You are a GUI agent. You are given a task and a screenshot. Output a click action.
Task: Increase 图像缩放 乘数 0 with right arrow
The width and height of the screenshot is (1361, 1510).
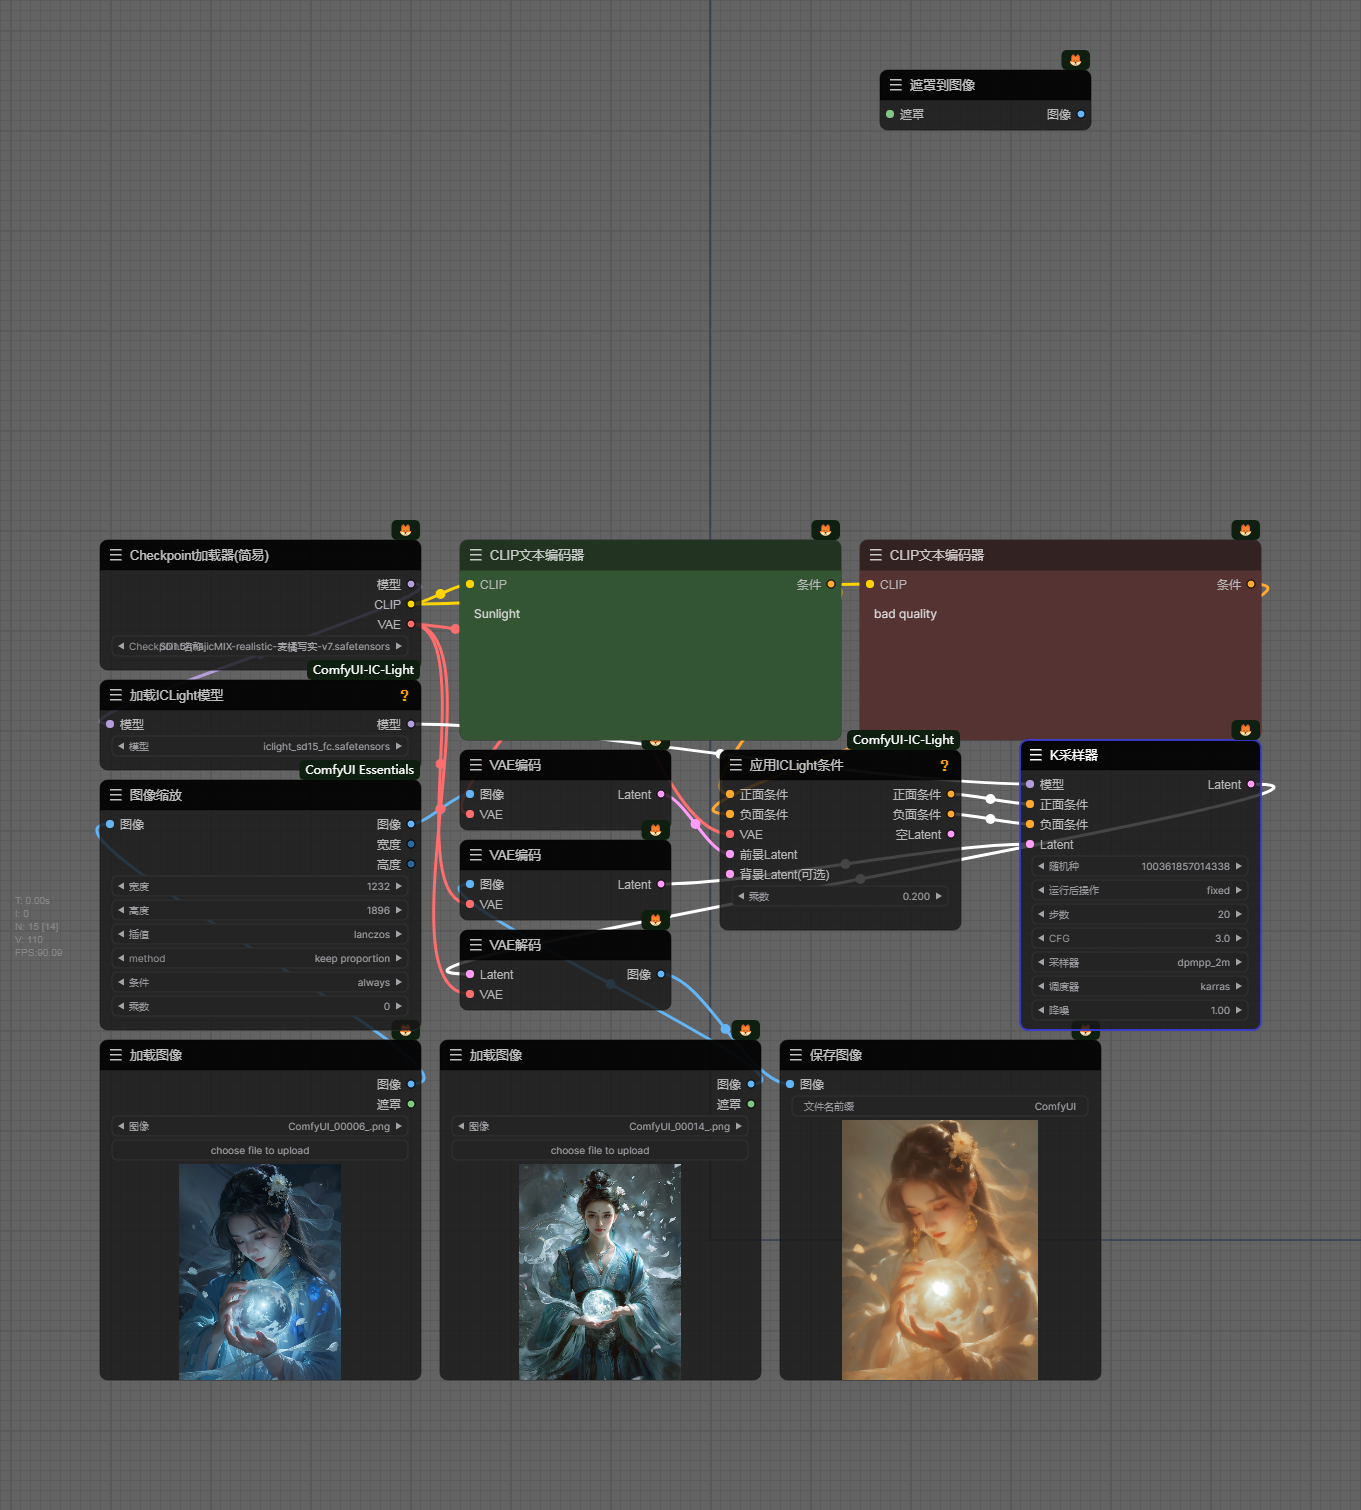398,1006
